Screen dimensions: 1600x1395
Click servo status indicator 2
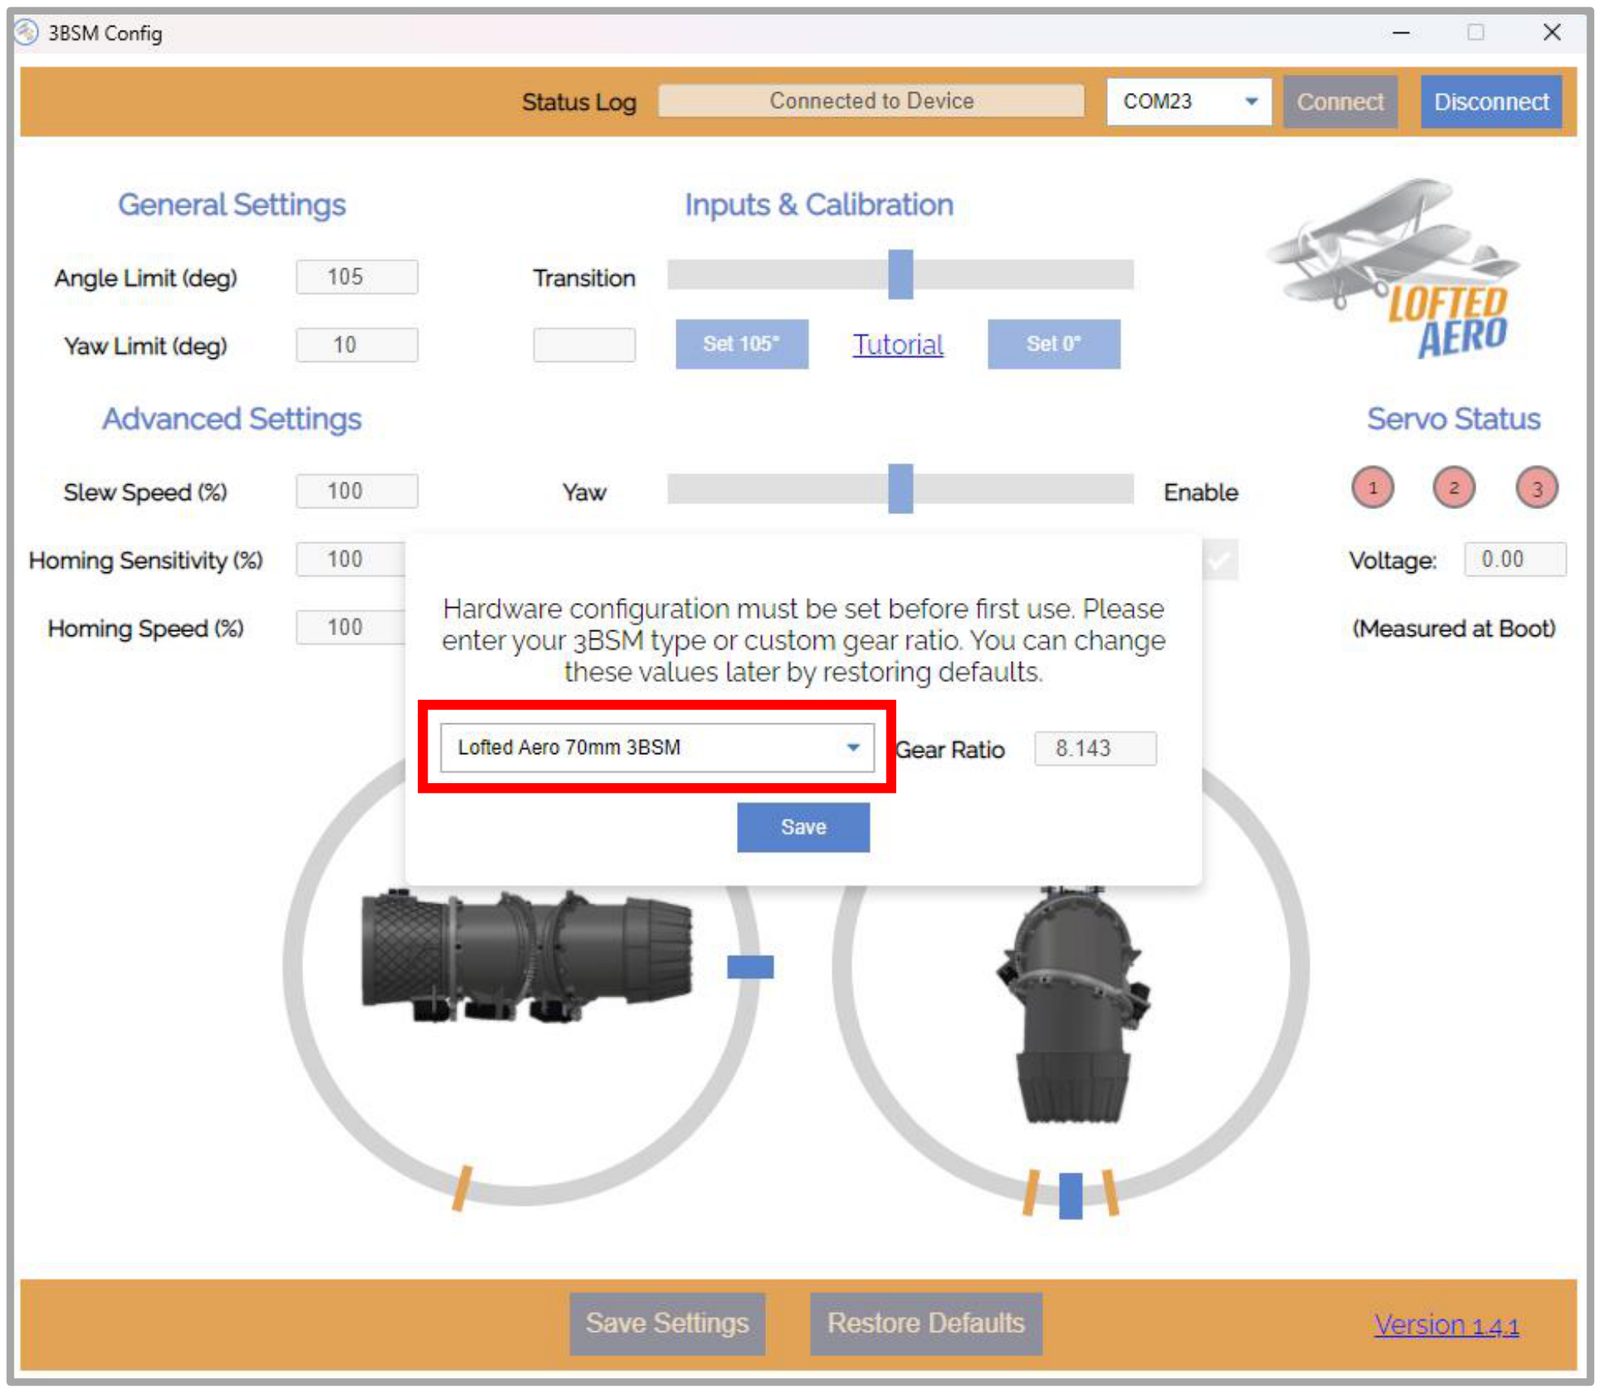click(1454, 488)
